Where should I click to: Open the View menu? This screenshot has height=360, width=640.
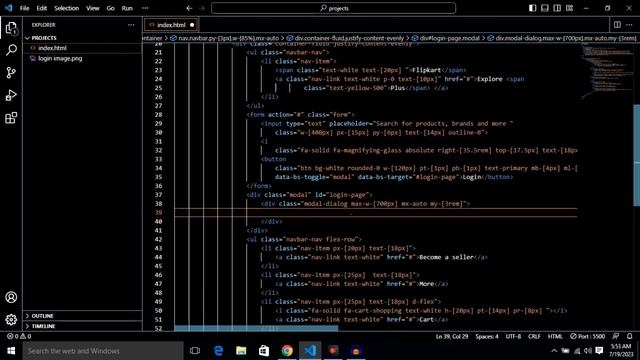tap(93, 8)
